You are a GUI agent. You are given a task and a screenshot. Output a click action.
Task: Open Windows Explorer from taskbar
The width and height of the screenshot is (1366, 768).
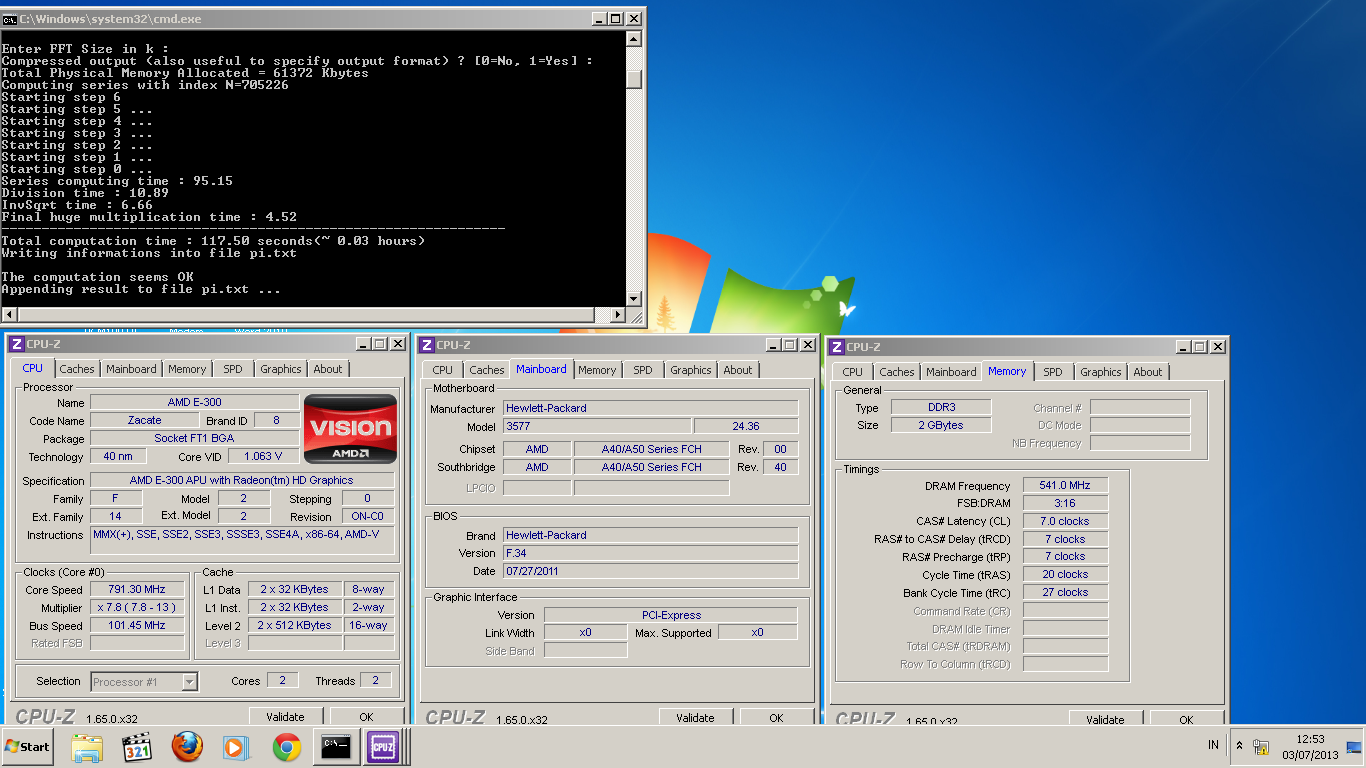point(87,747)
